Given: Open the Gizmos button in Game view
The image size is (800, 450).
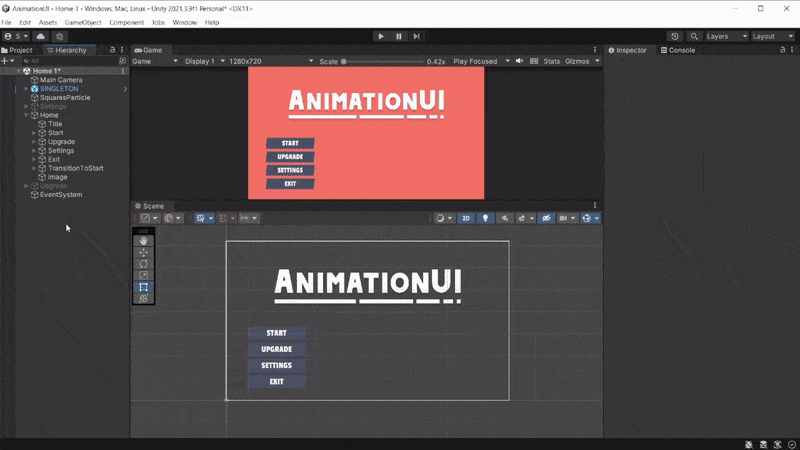Looking at the screenshot, I should 578,61.
